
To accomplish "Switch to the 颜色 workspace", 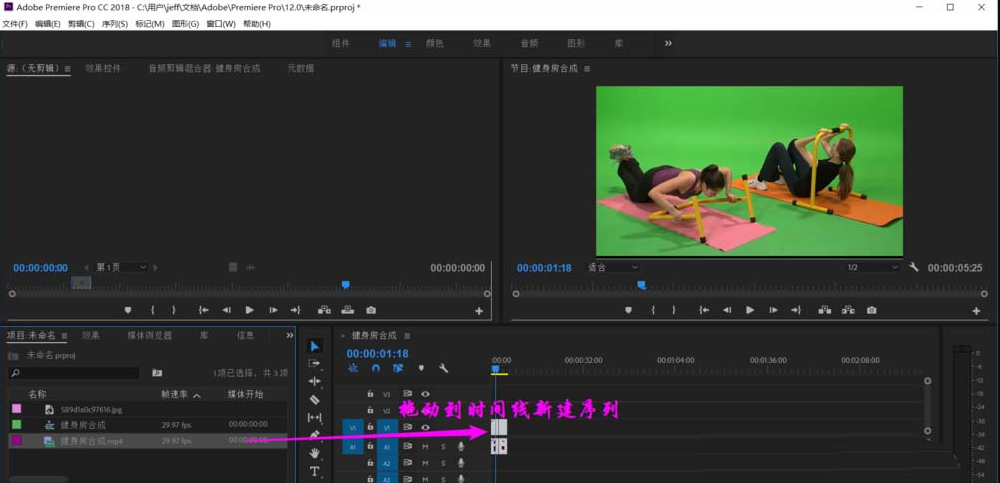I will (435, 44).
